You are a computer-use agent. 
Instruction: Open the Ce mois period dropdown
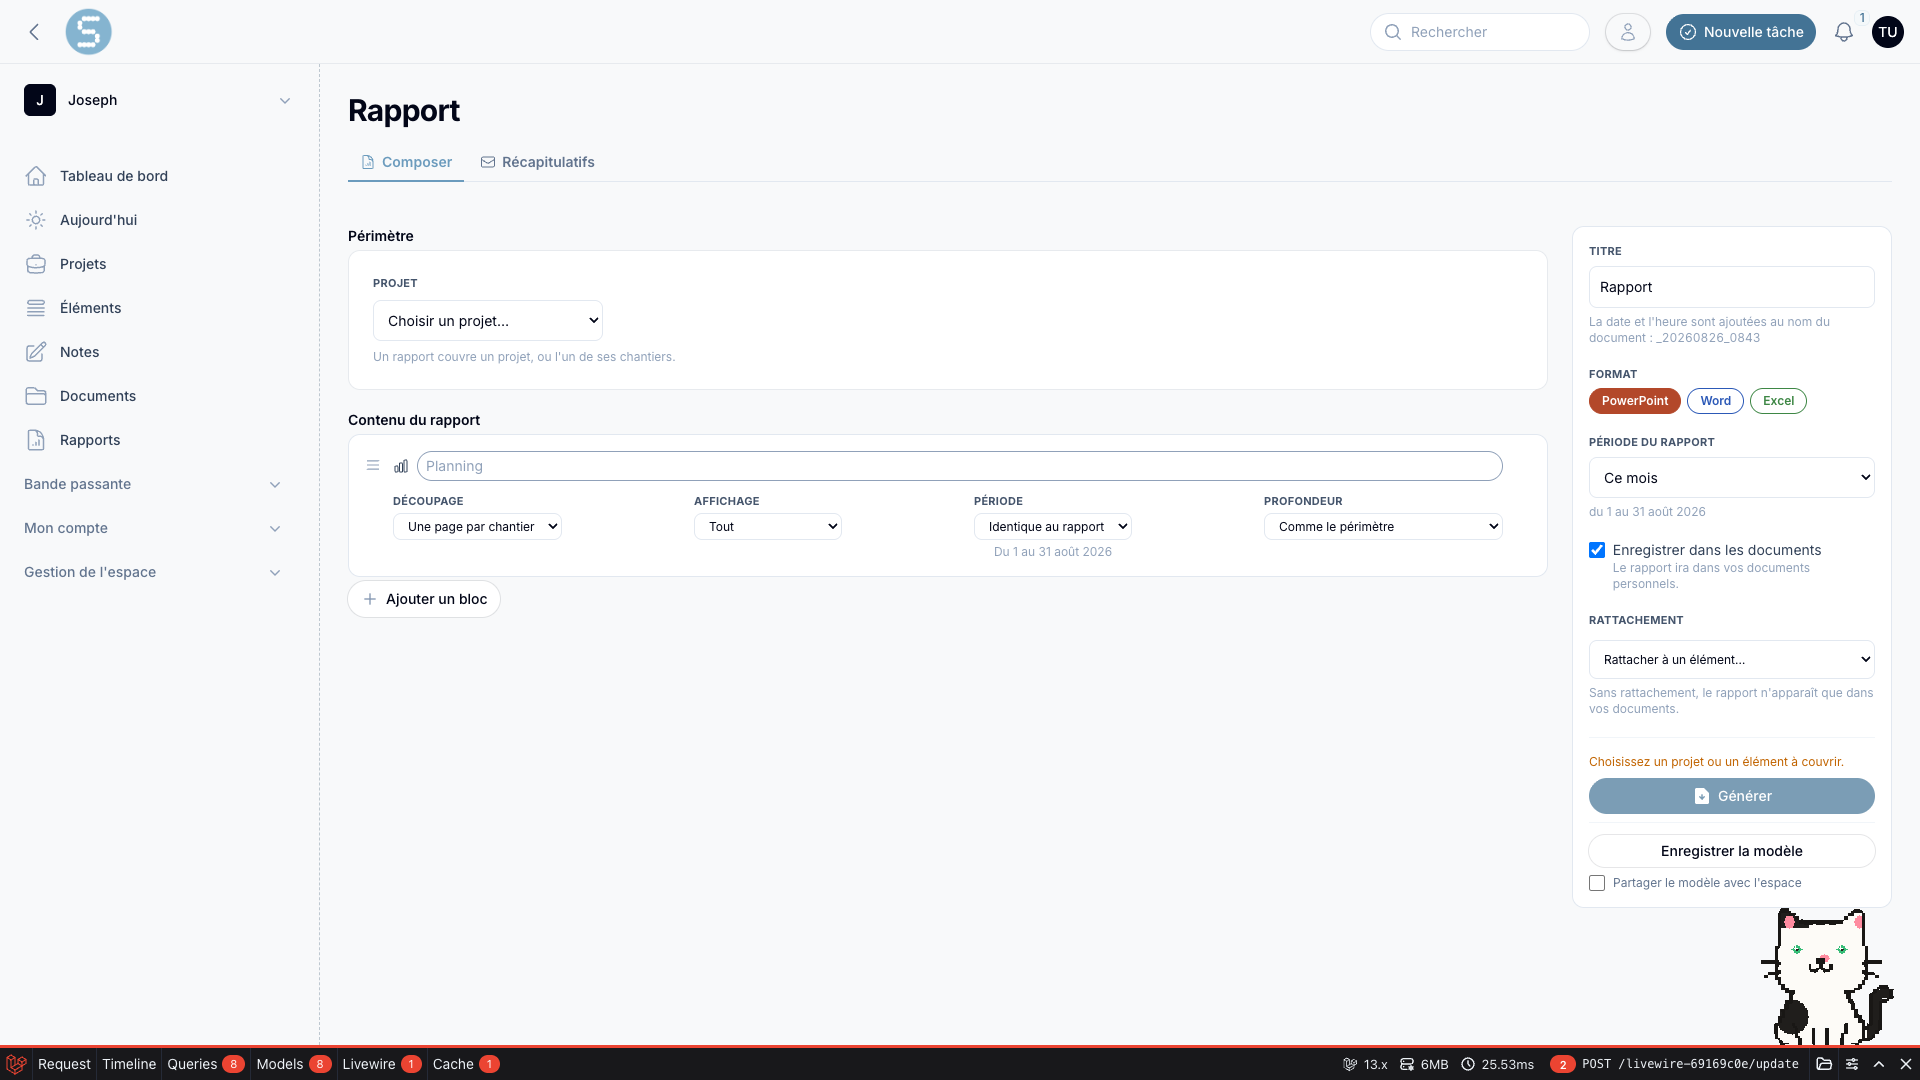tap(1731, 478)
